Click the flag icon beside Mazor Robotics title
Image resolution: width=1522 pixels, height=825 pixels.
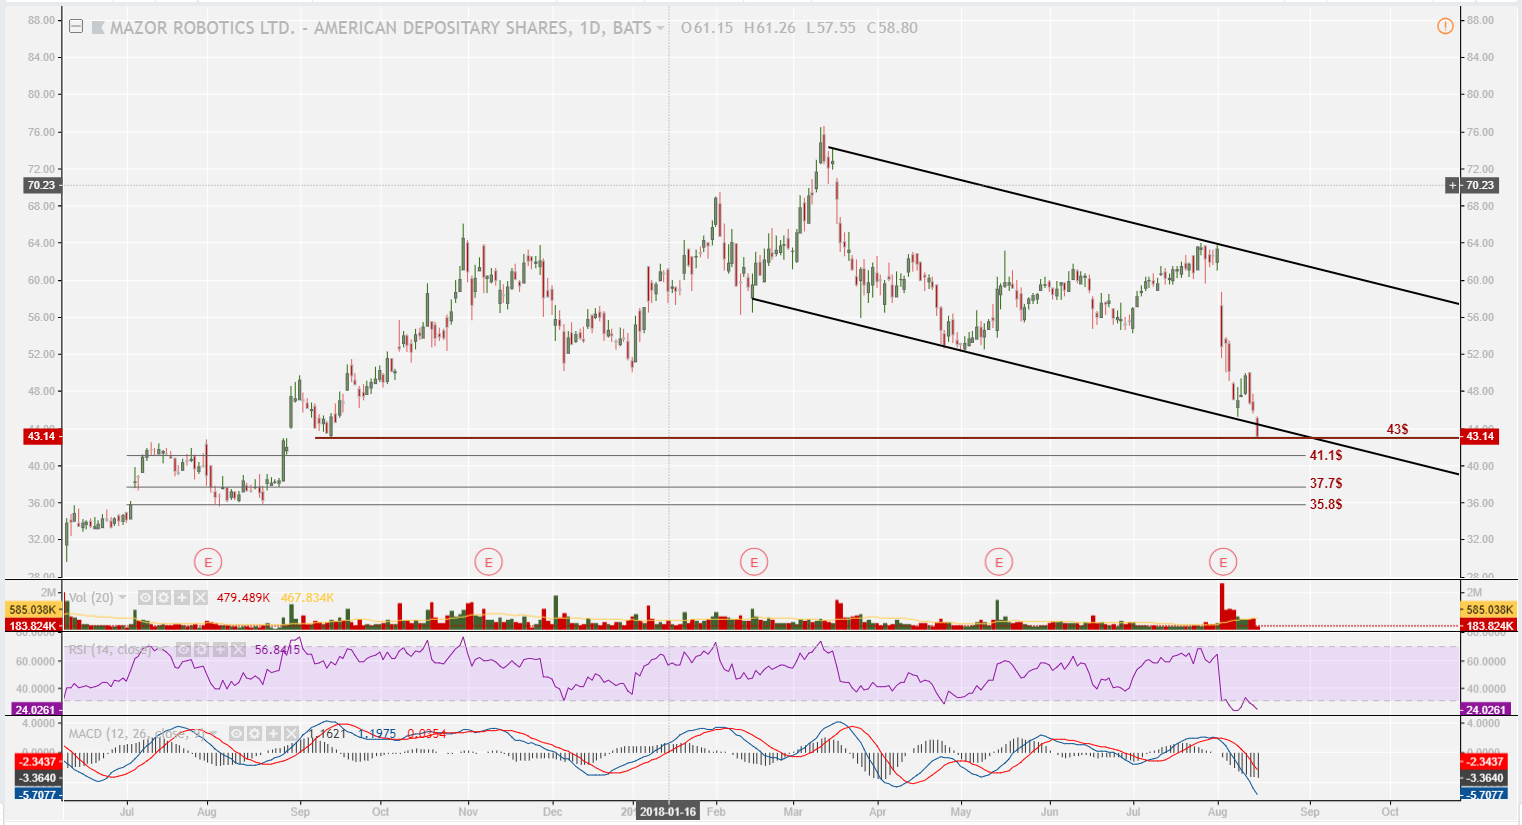pos(98,28)
